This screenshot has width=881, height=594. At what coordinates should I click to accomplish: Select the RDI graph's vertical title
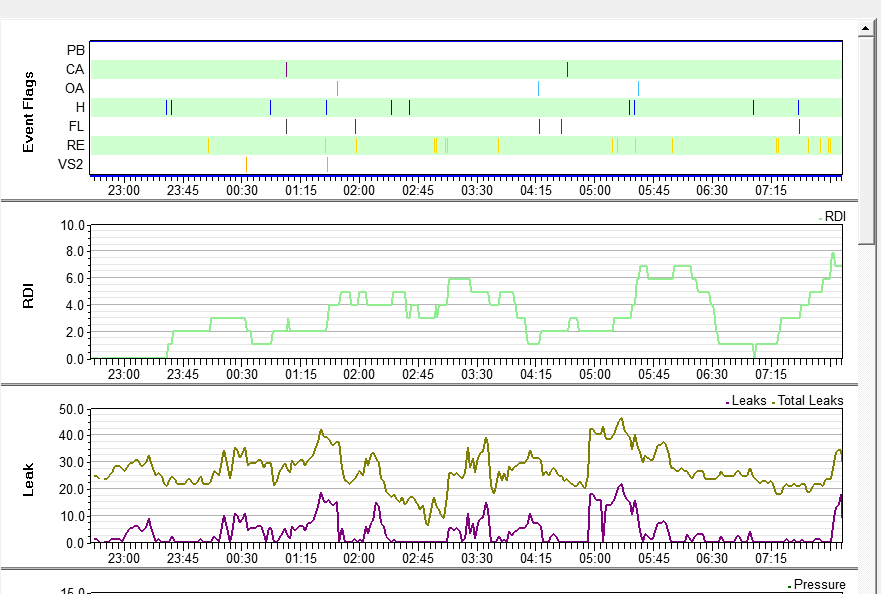coord(29,293)
